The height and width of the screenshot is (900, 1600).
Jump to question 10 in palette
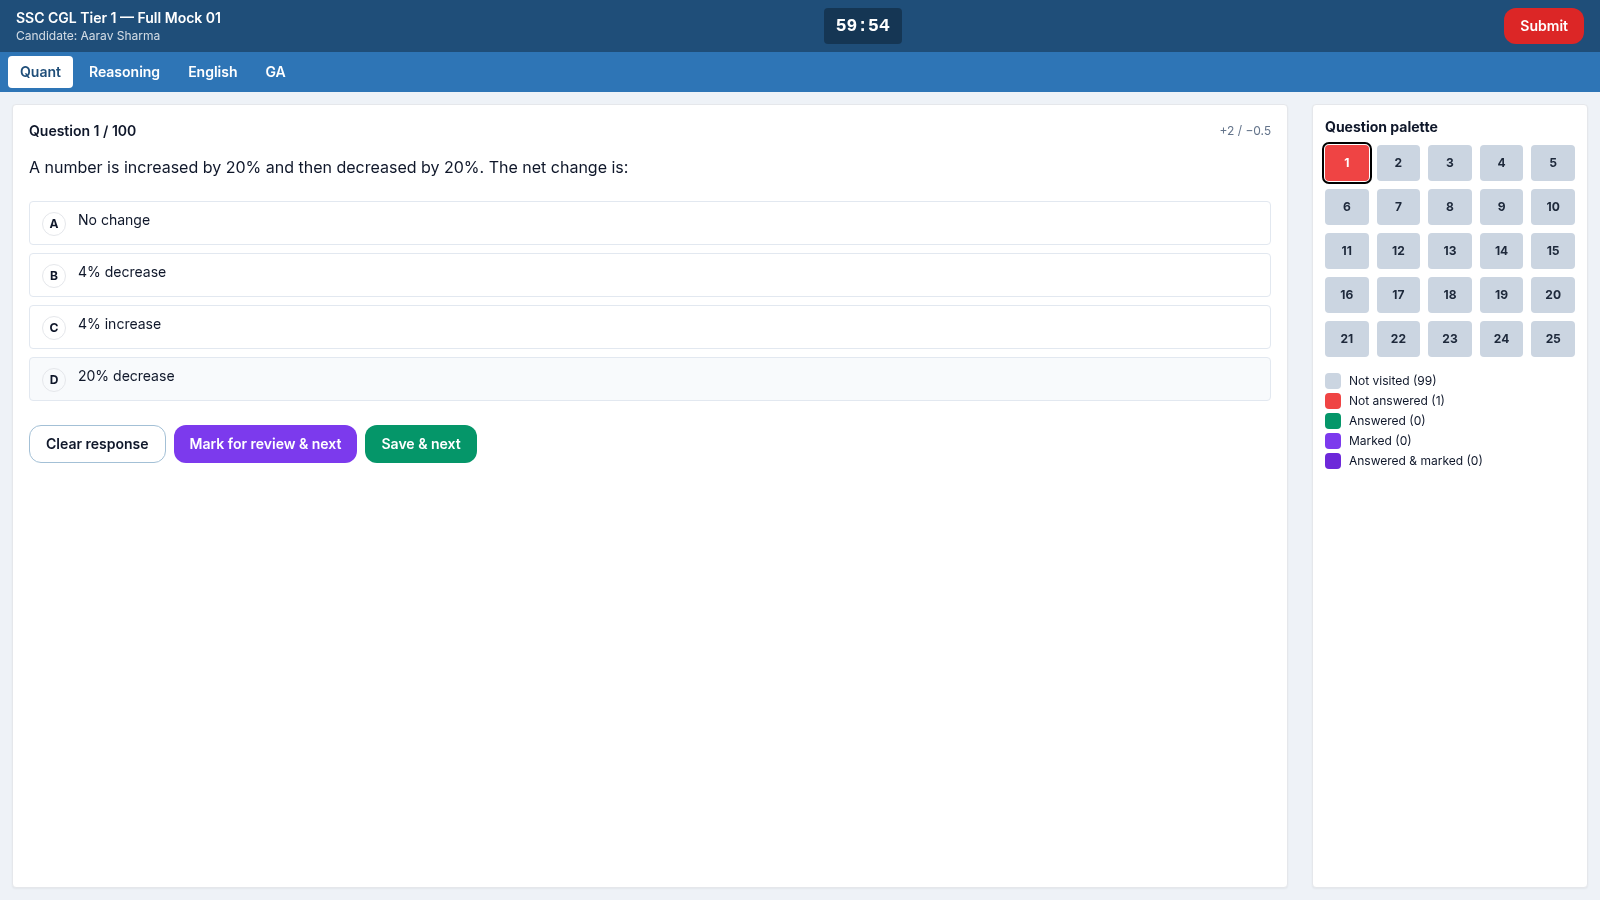tap(1553, 207)
